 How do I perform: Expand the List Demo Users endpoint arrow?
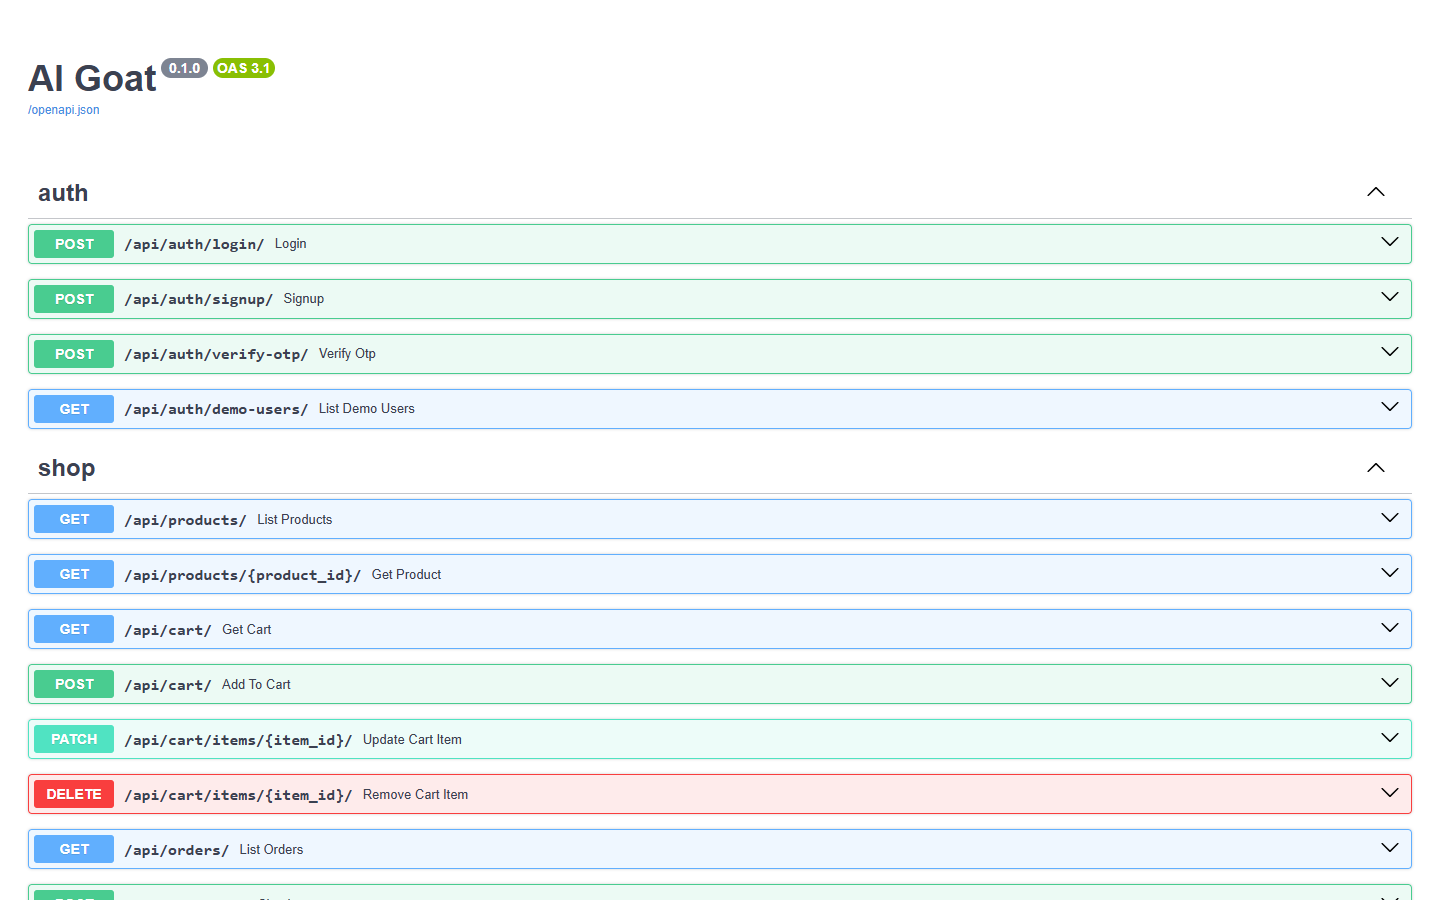[x=1390, y=407]
